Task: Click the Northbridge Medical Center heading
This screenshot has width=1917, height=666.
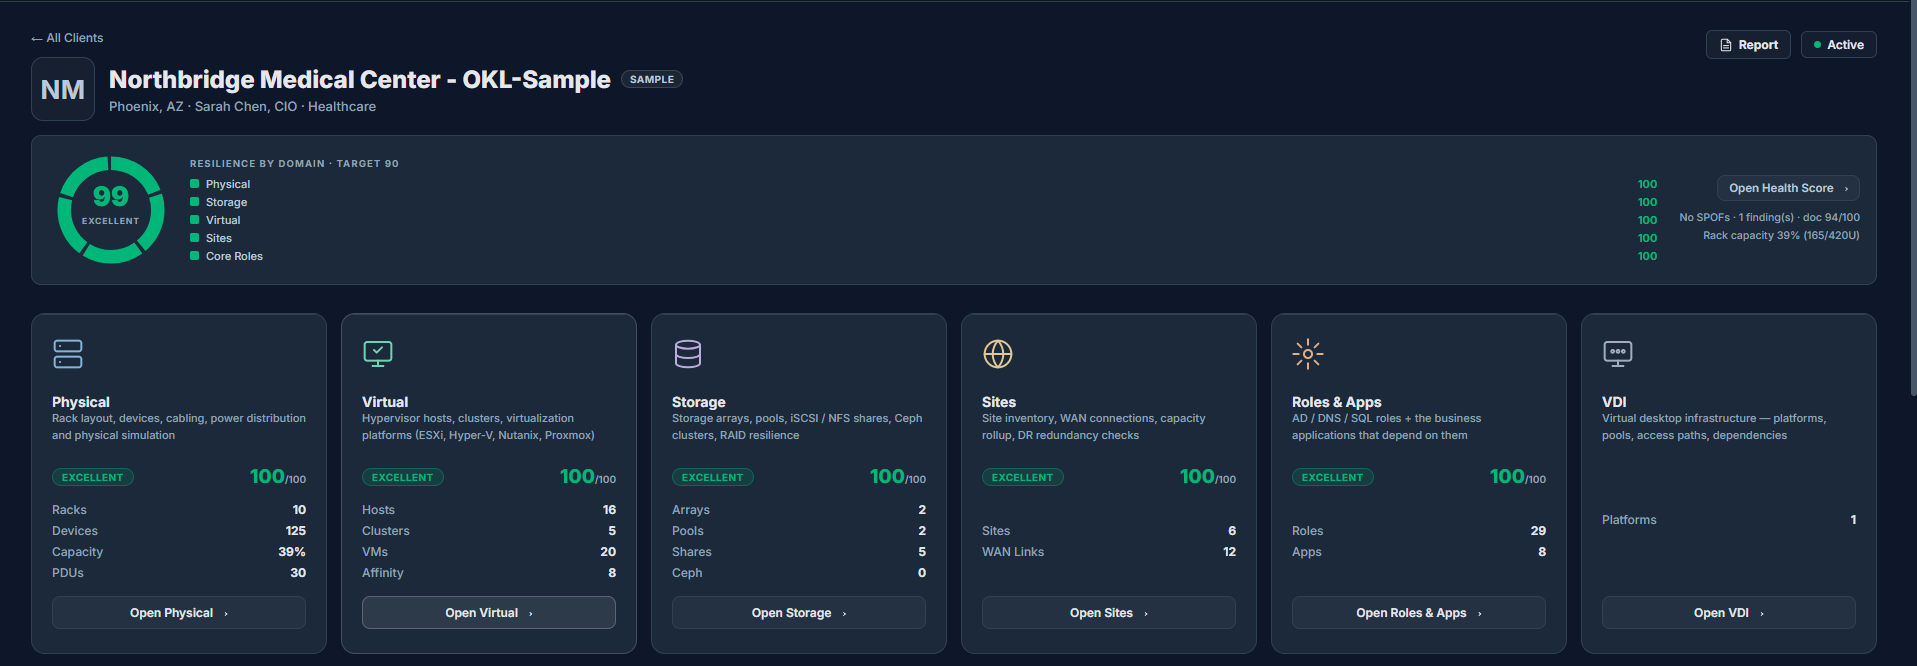Action: (x=359, y=79)
